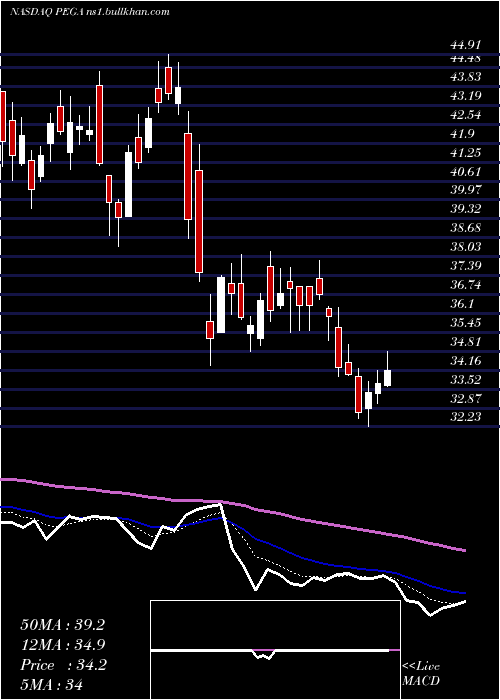500x700 pixels.
Task: Select the 35.45 price axis label
Action: pyautogui.click(x=465, y=322)
